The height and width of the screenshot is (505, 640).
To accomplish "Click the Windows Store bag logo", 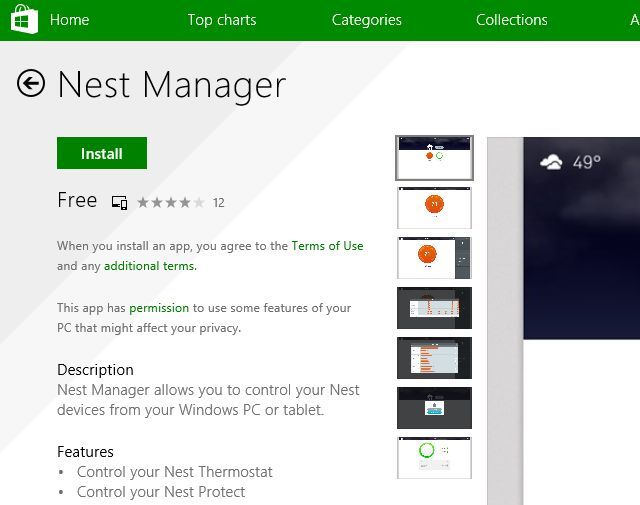I will click(24, 19).
